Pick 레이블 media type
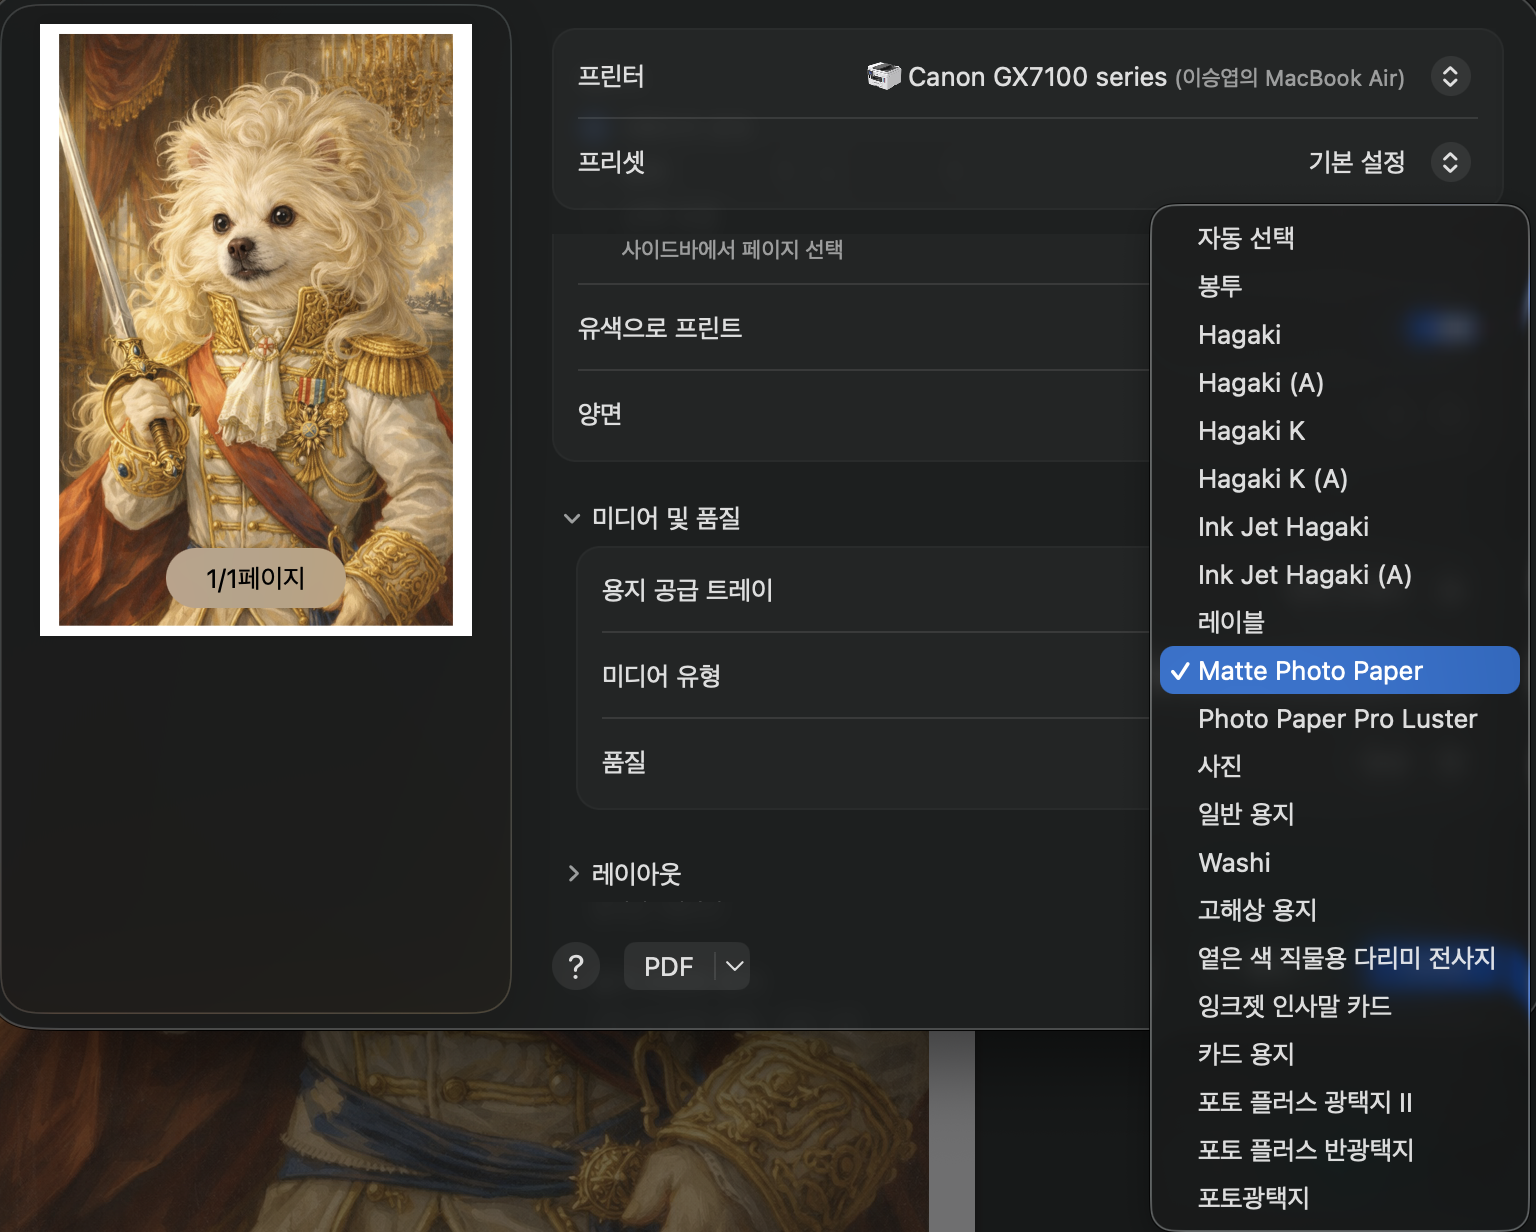1536x1232 pixels. coord(1339,622)
